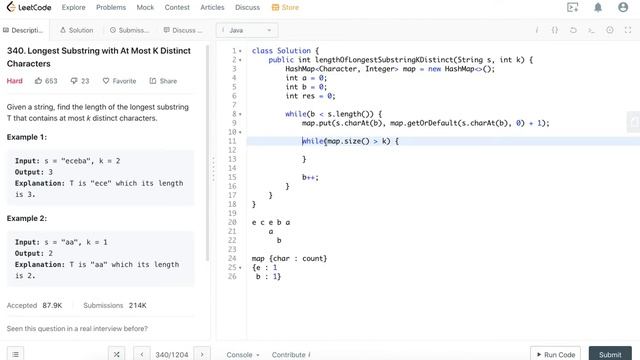This screenshot has height=360, width=640.
Task: Collapse the while loop fold arrow on line 8
Action: (240, 114)
